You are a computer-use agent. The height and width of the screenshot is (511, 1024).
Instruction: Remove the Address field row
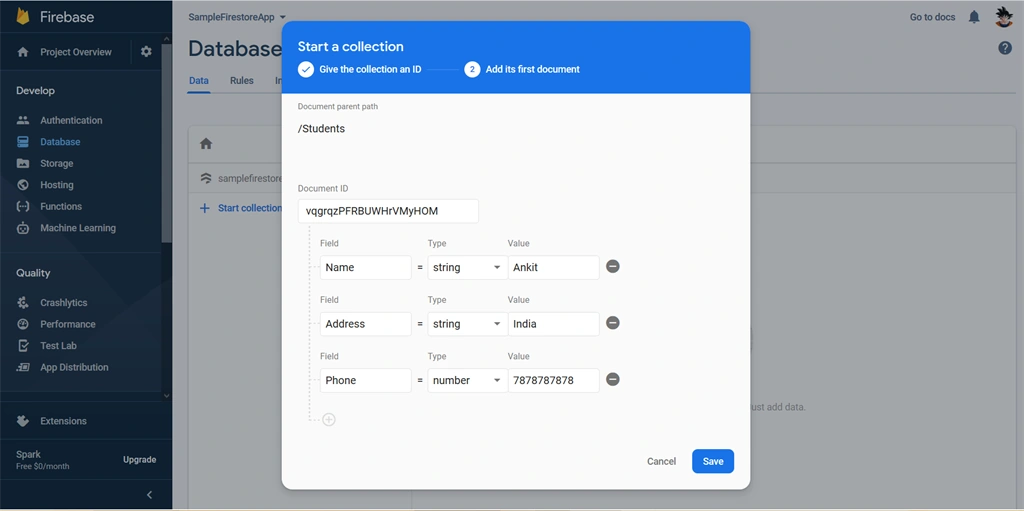pos(613,323)
